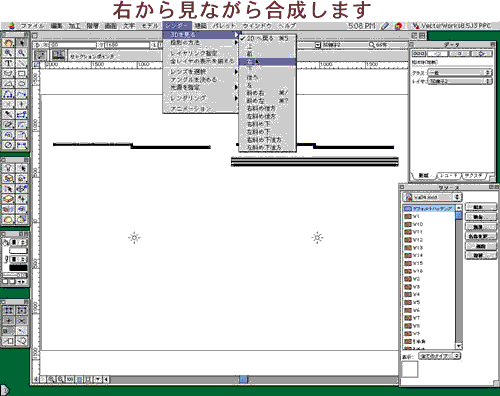Click the black fill color swatch
The height and width of the screenshot is (396, 500).
point(18,268)
